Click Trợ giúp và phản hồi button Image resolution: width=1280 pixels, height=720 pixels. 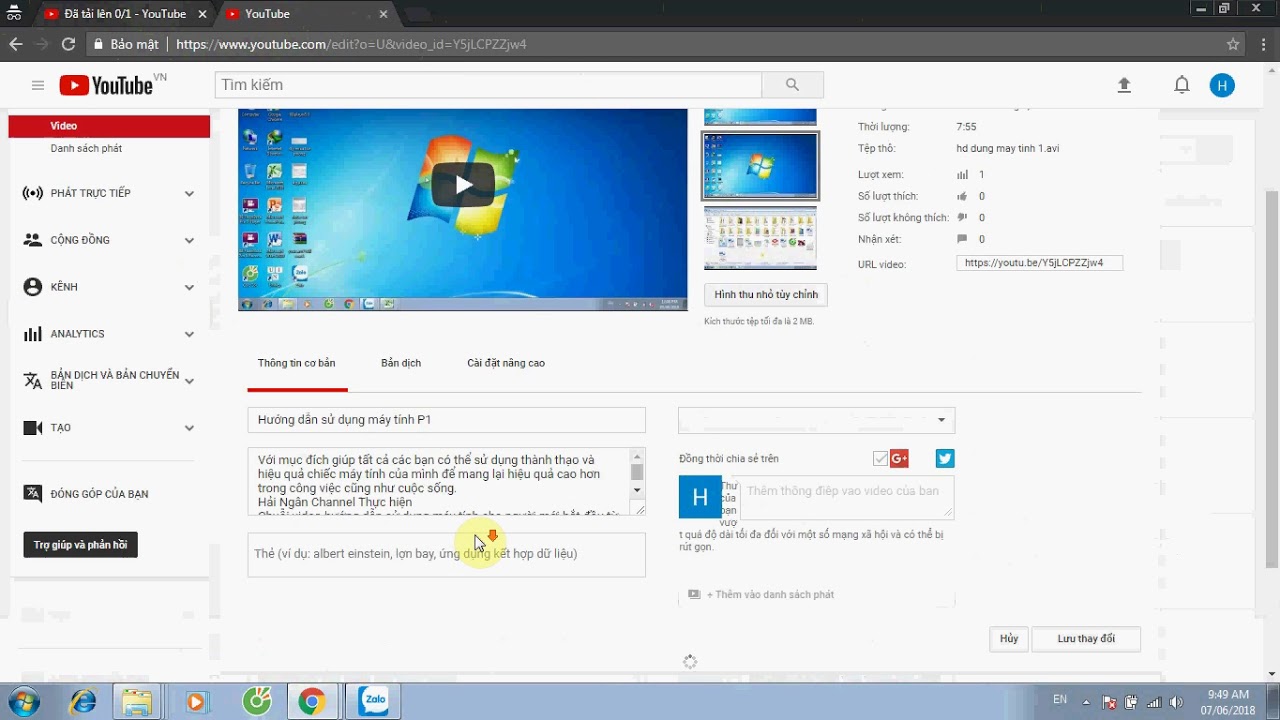pos(80,545)
